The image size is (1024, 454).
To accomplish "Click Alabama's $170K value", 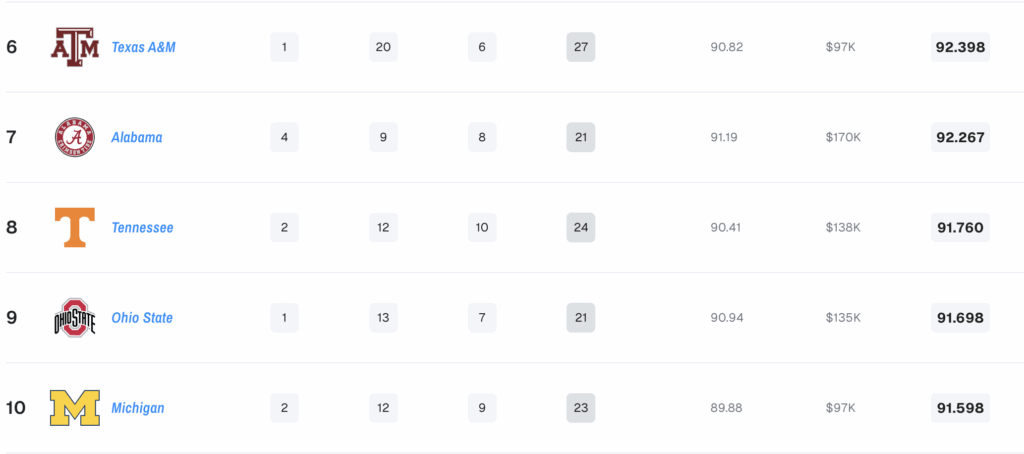I will [x=843, y=137].
